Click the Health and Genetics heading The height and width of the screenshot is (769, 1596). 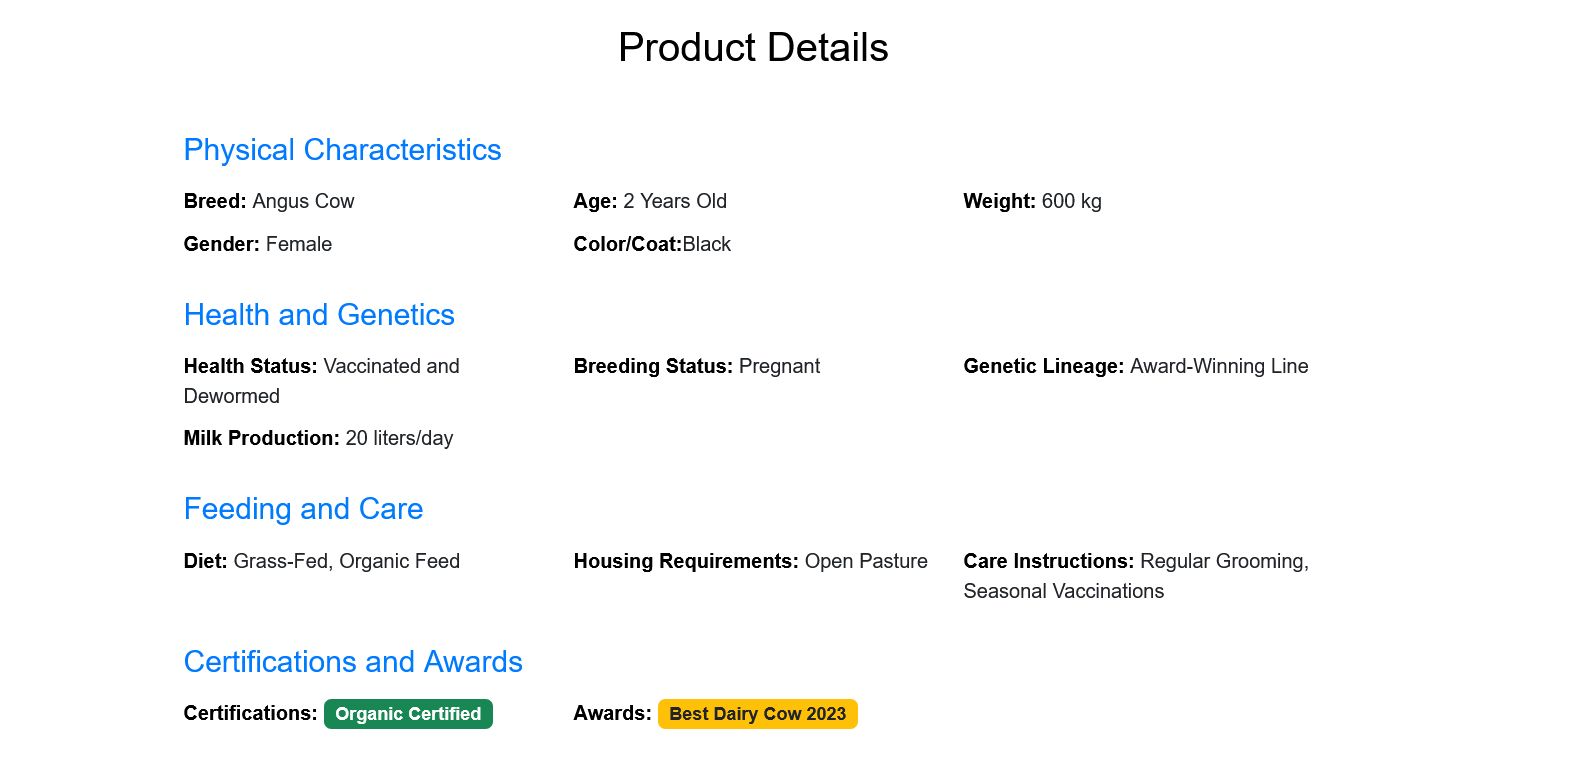coord(319,315)
